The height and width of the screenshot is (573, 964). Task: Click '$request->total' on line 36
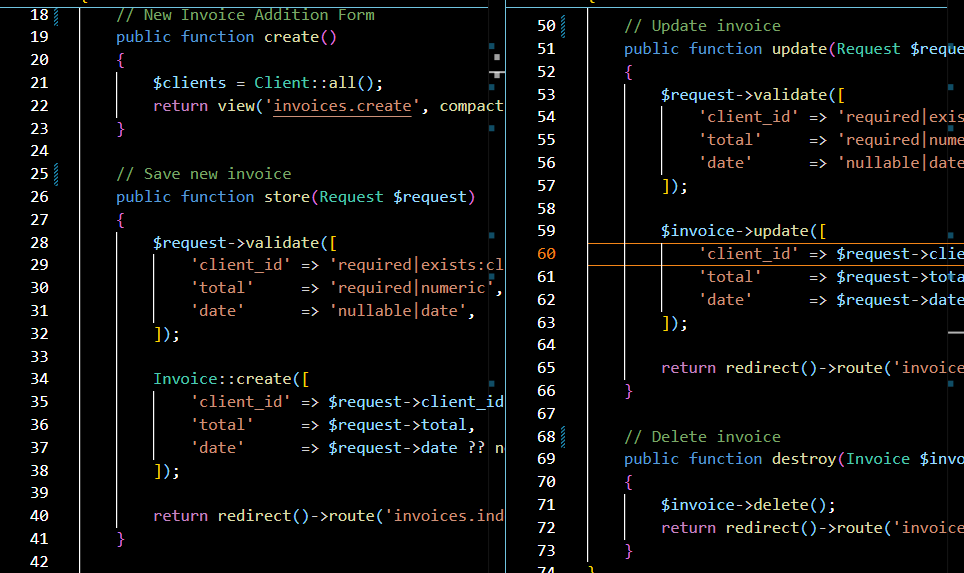(x=397, y=425)
